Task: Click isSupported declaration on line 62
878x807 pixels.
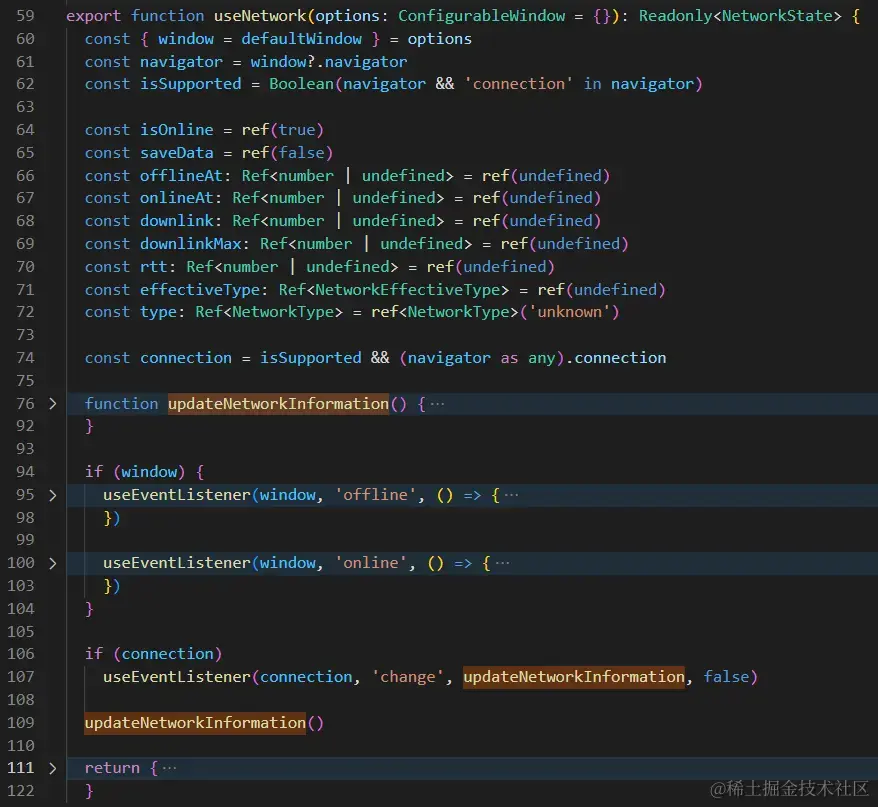Action: tap(190, 84)
